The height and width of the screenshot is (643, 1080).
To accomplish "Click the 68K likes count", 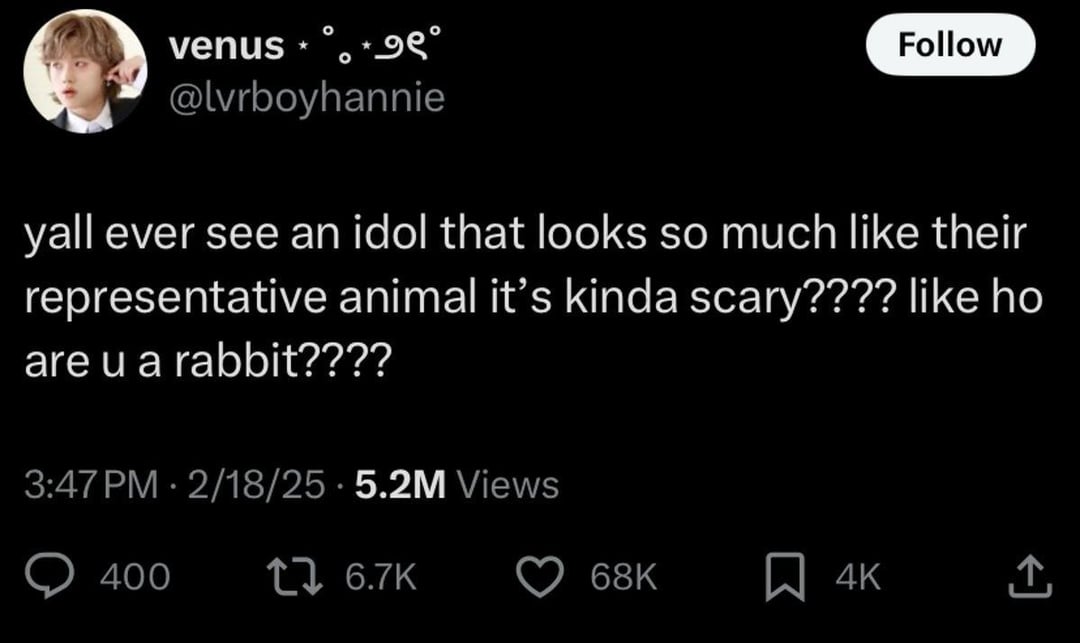I will pyautogui.click(x=624, y=576).
